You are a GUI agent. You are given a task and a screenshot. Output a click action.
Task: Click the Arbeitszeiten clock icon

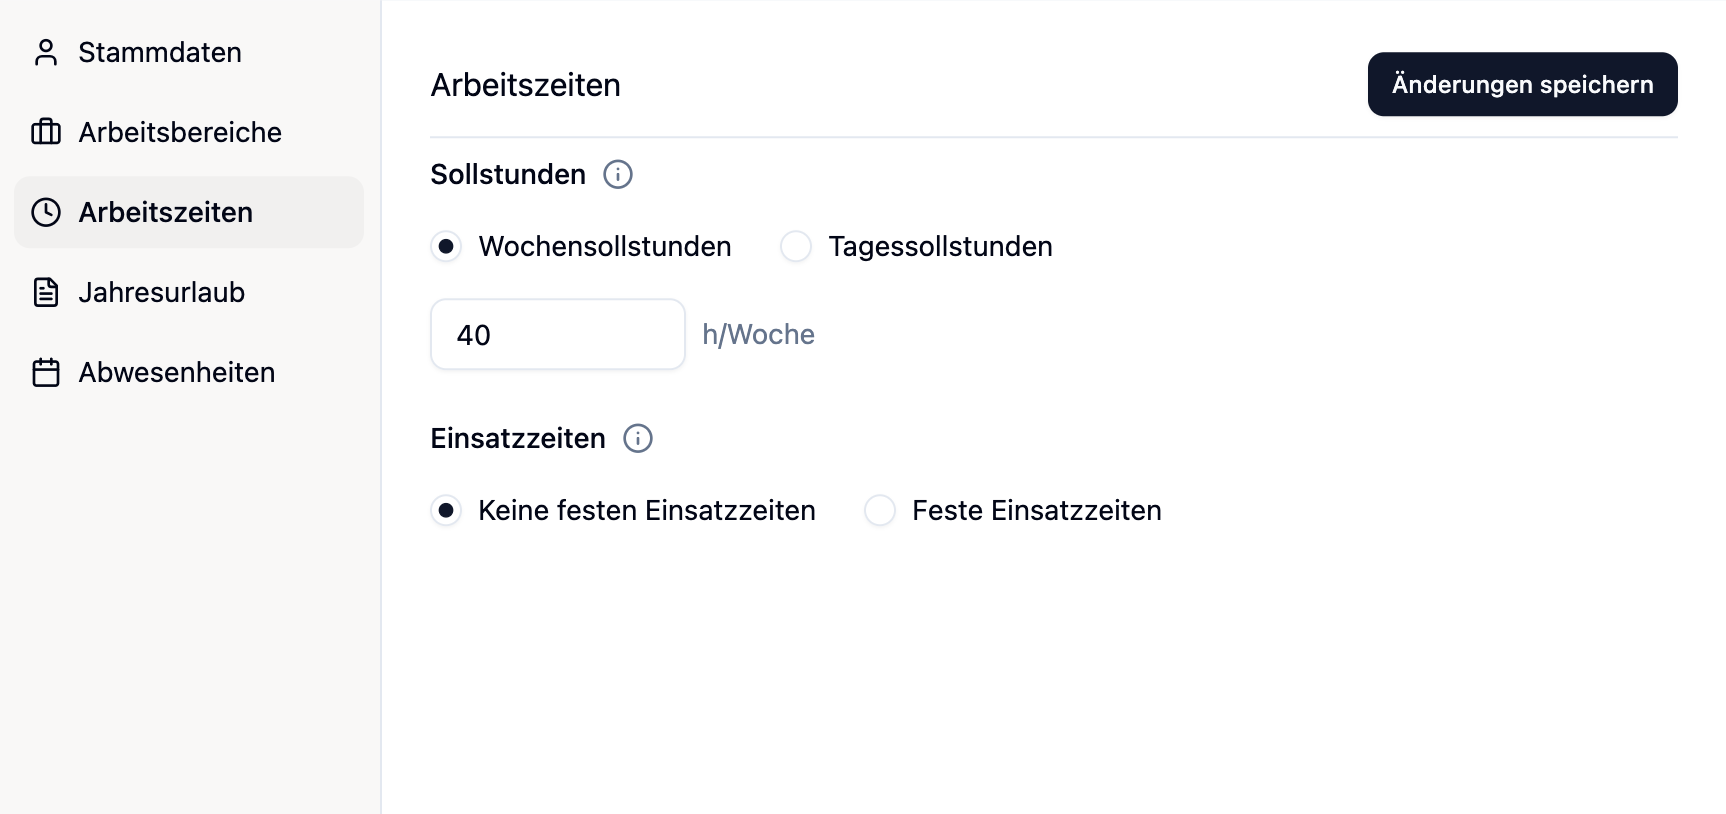(x=46, y=212)
